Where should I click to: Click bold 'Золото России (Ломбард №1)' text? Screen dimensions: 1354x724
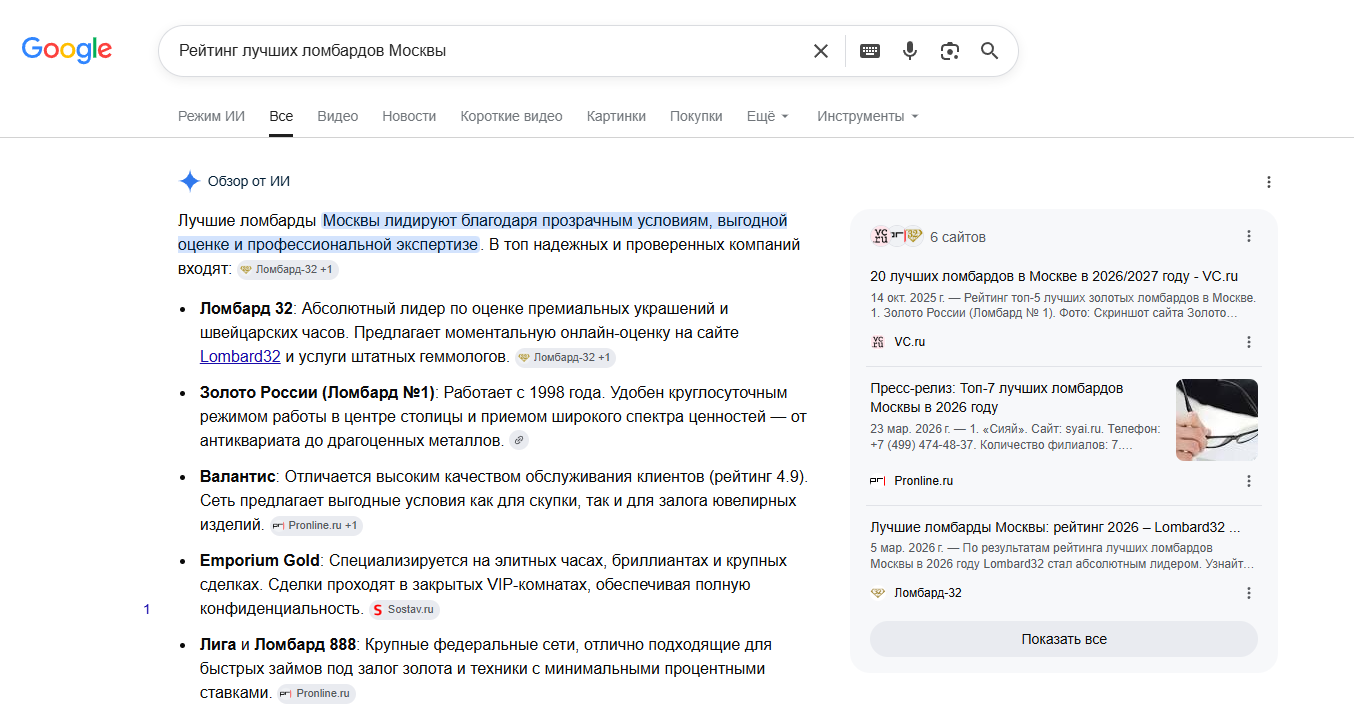(x=318, y=392)
